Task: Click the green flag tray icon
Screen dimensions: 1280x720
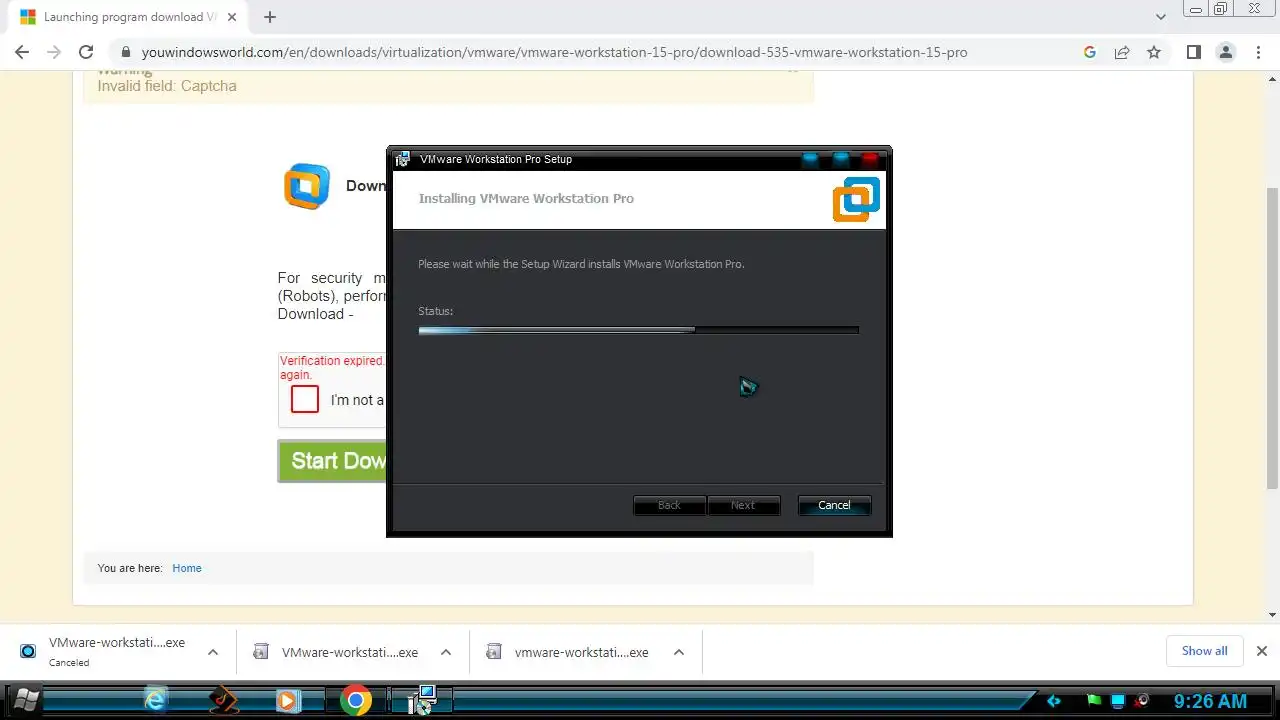Action: pos(1094,701)
